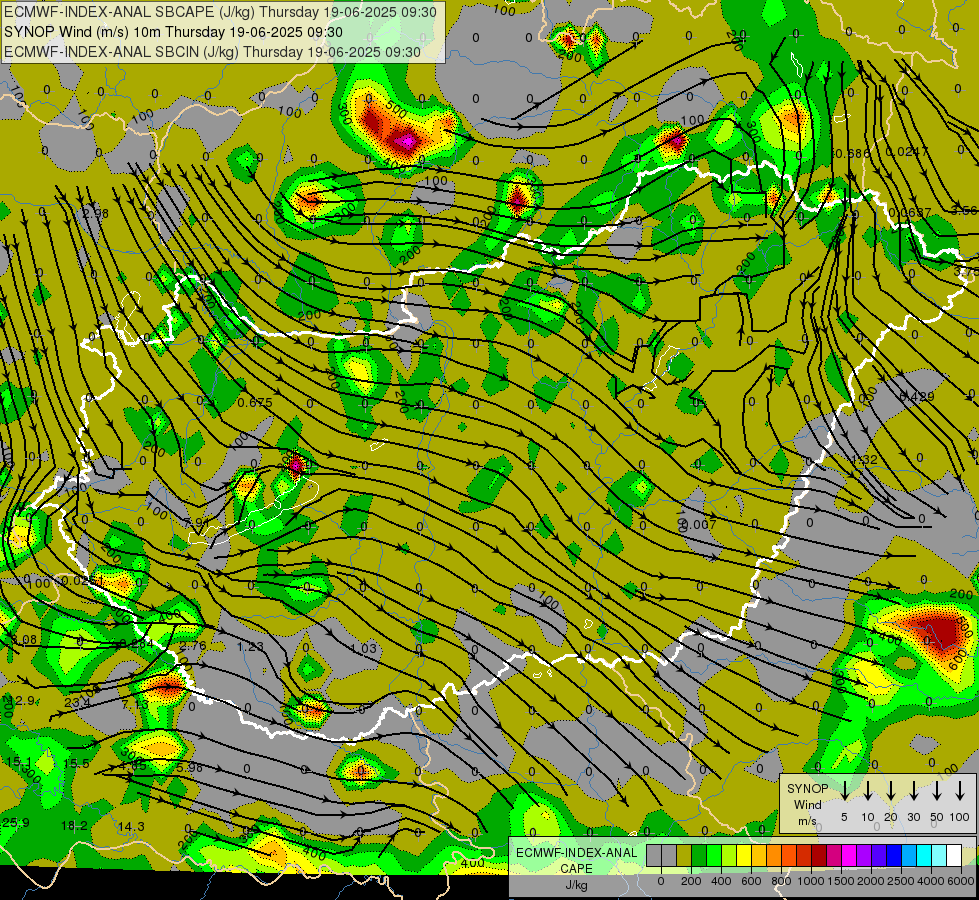979x900 pixels.
Task: Click the 10 m/s wind arrow in legend
Action: (x=867, y=790)
